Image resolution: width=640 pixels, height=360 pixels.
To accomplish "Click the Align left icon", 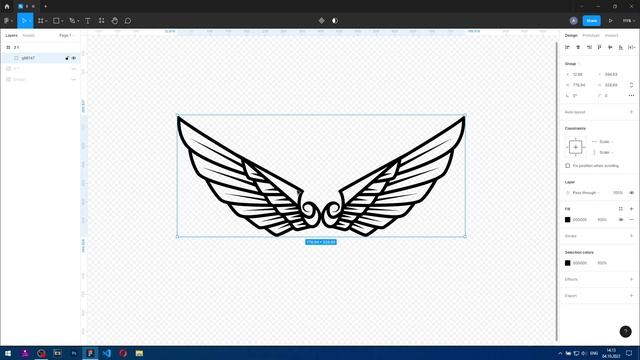I will (567, 47).
